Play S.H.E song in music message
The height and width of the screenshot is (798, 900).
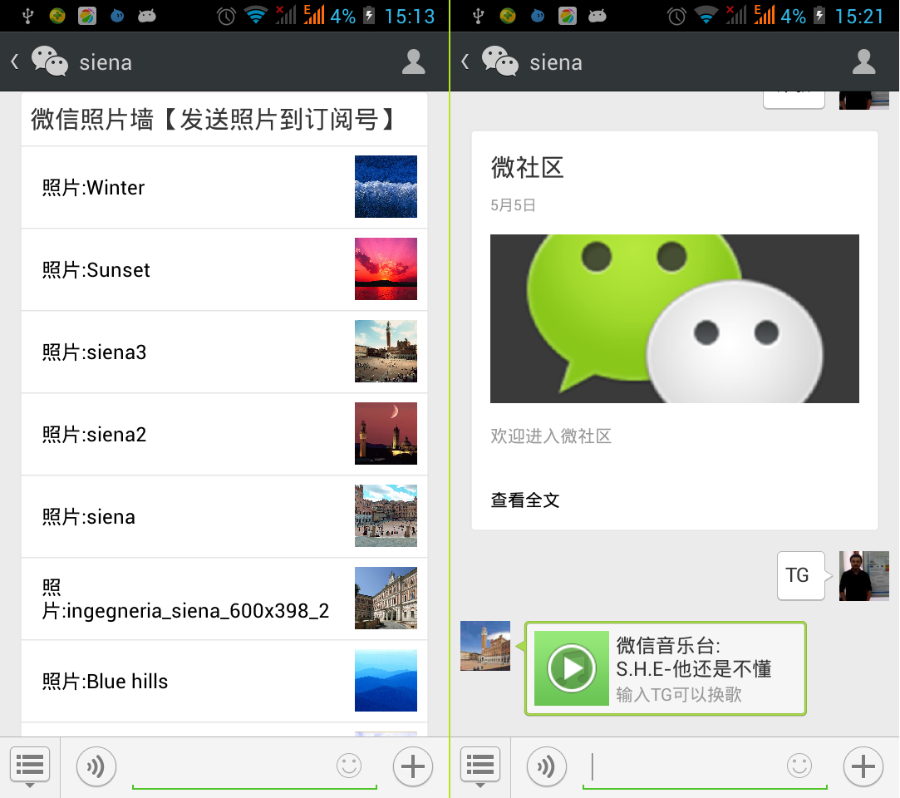[571, 668]
